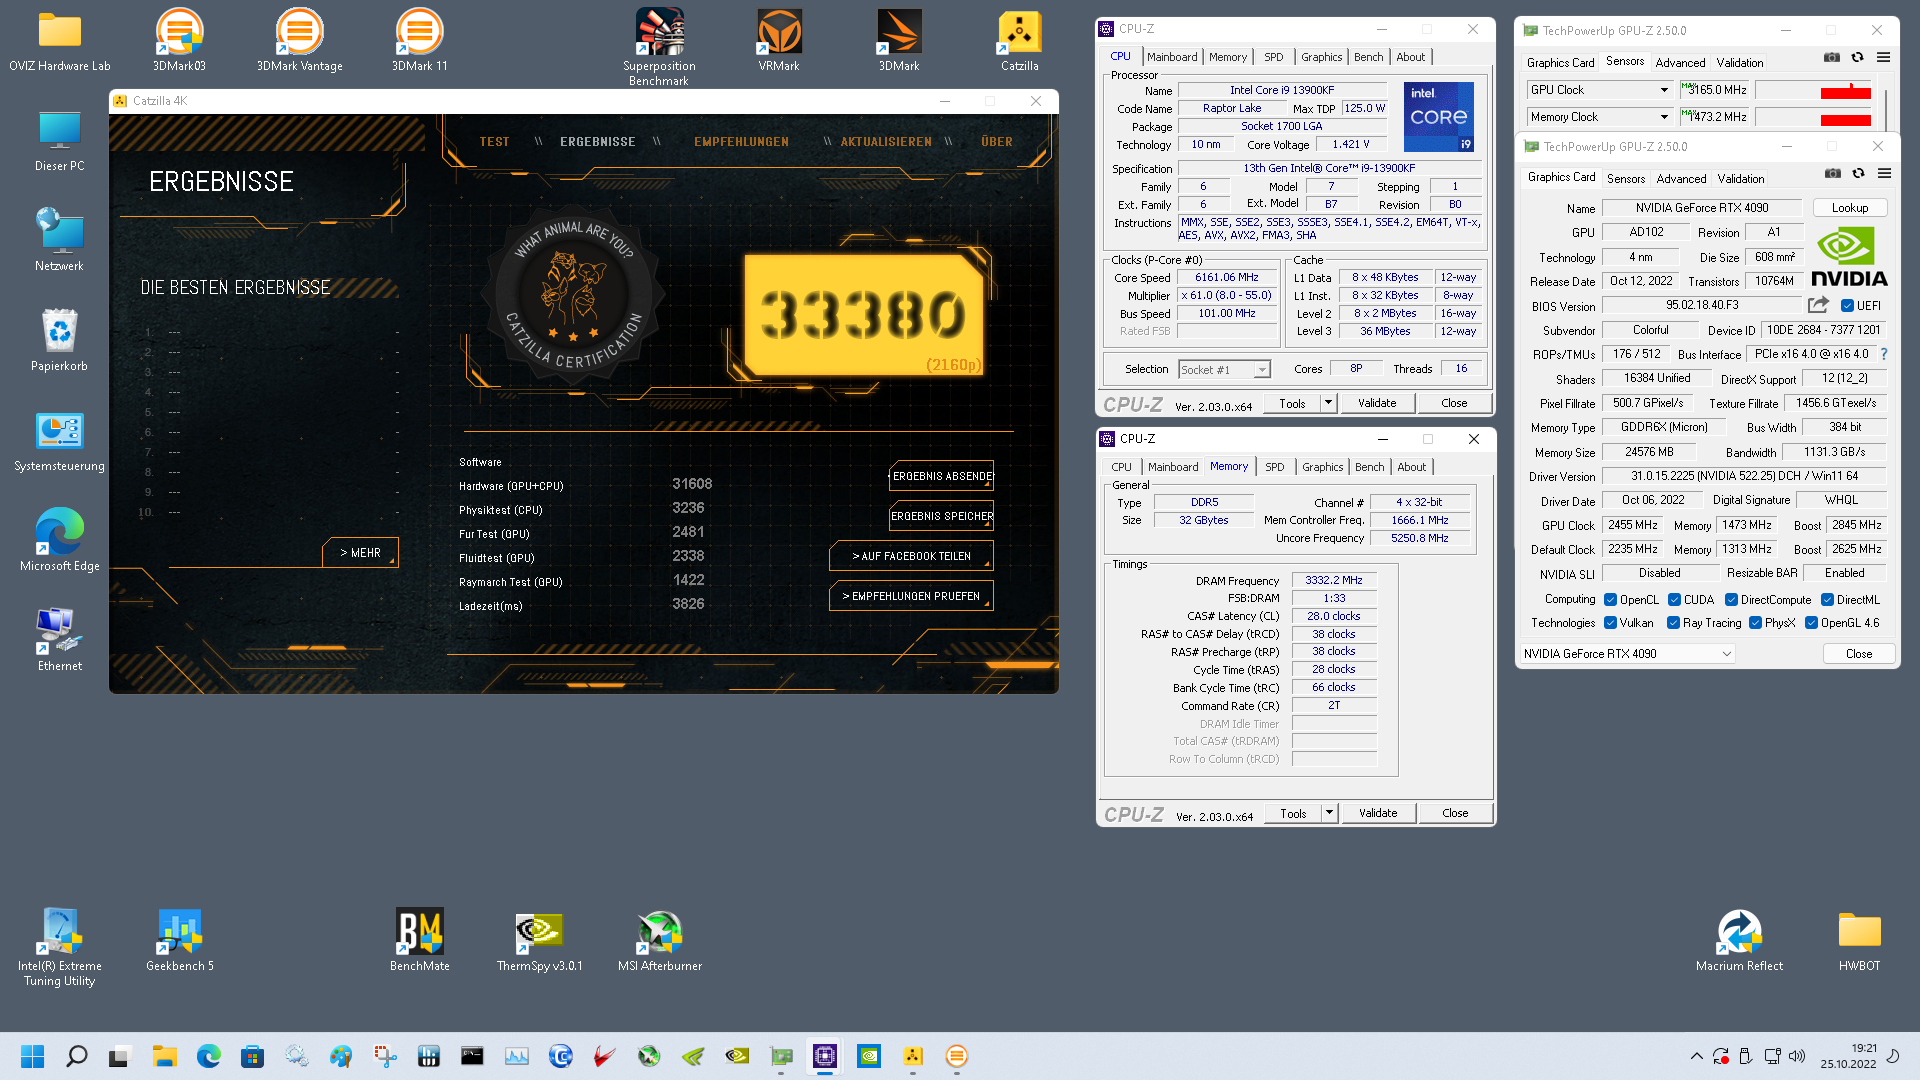This screenshot has width=1920, height=1080.
Task: Click the GPU Clock red sensor graph
Action: (x=1814, y=90)
